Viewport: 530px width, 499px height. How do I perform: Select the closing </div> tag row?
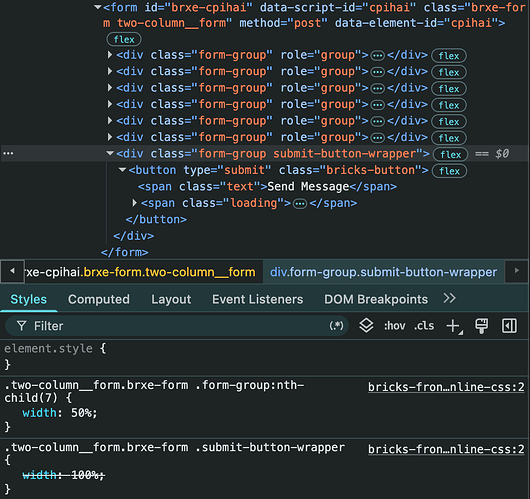[134, 236]
